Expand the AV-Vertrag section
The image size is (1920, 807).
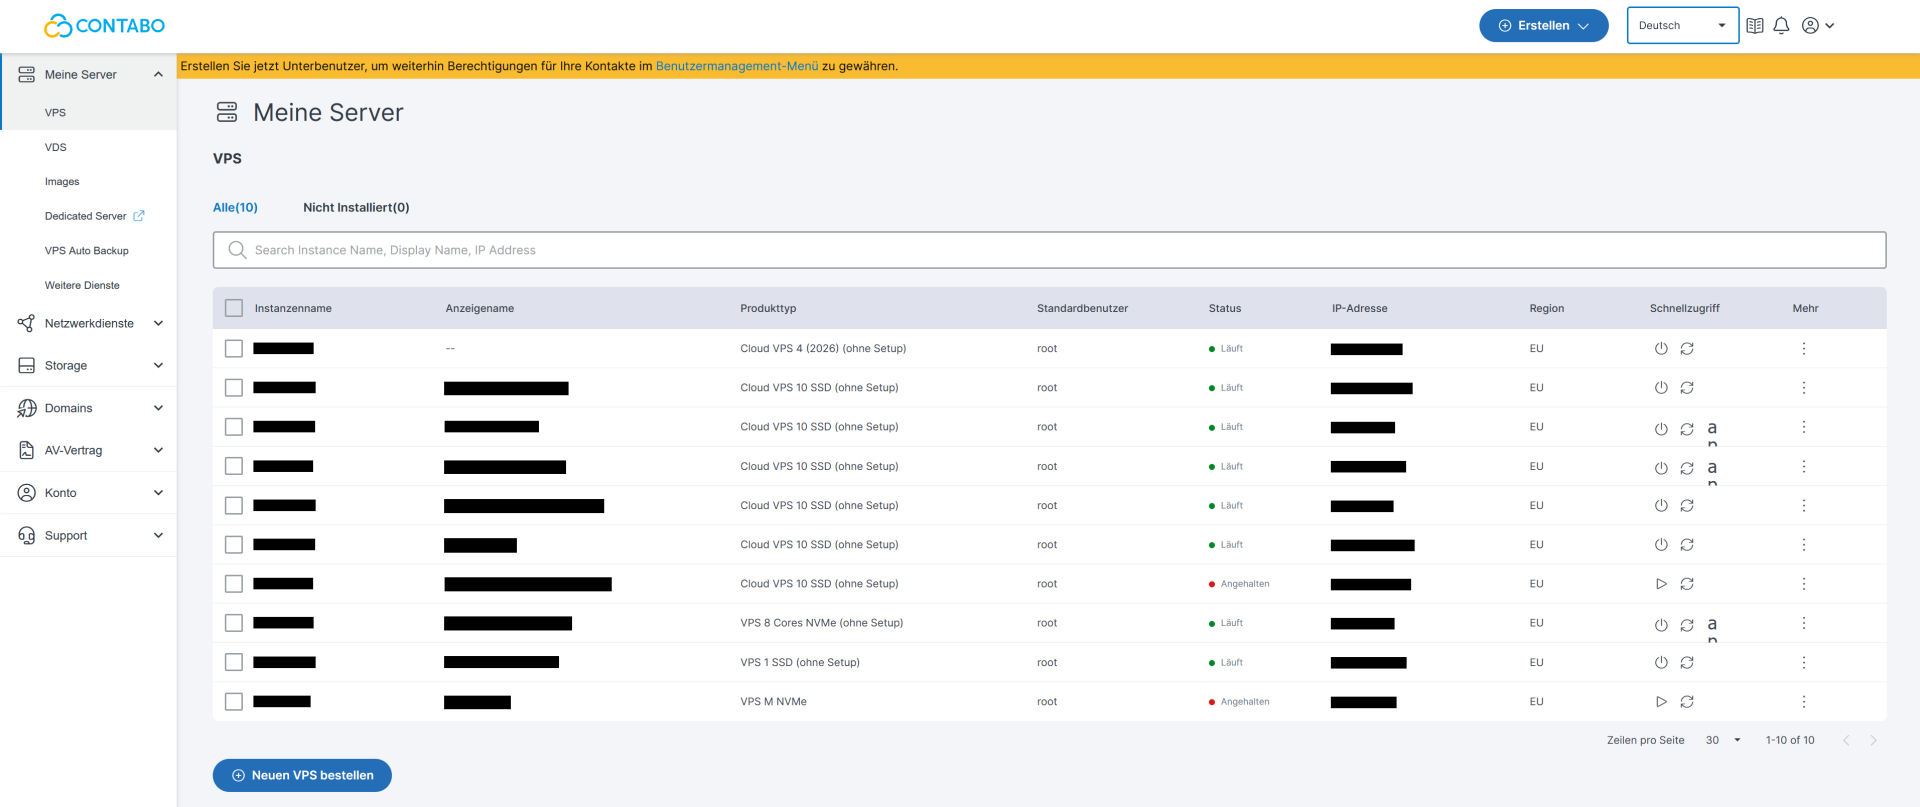coord(89,451)
